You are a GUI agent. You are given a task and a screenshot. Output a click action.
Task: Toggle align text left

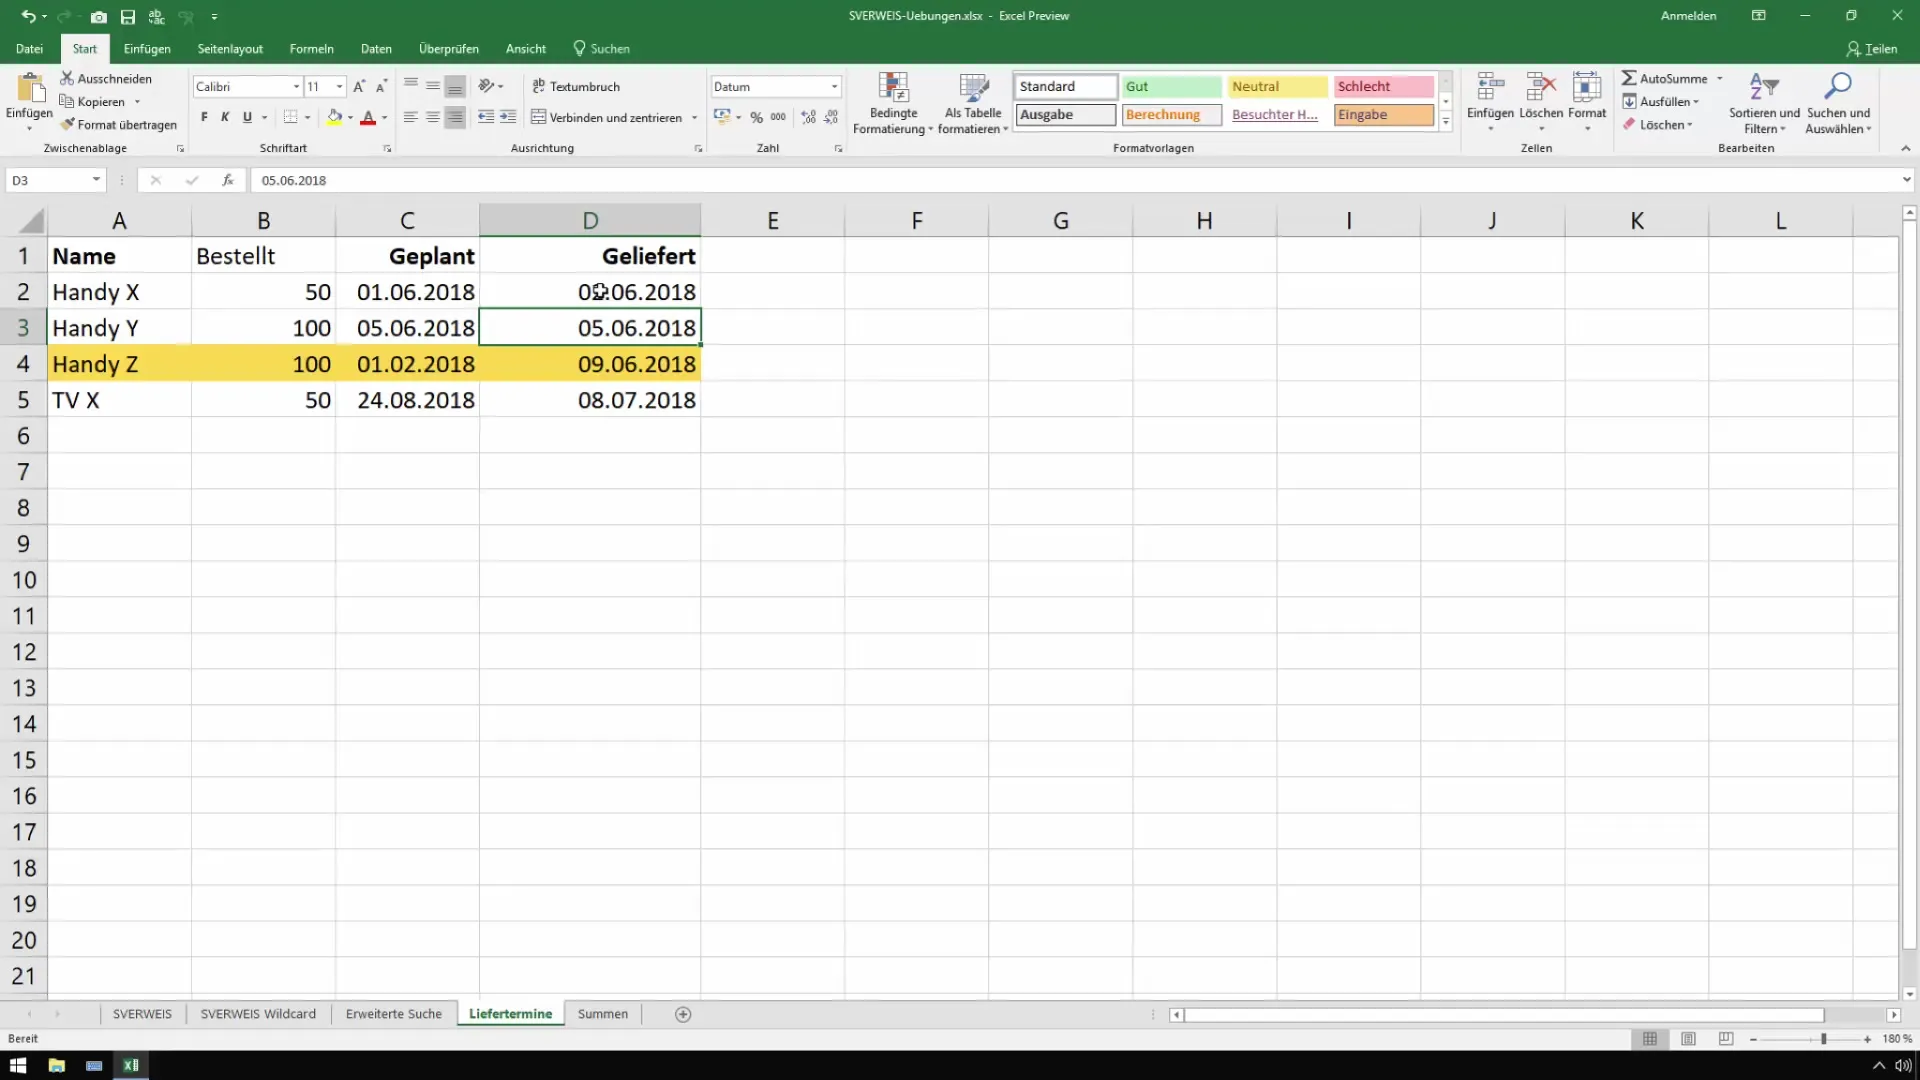tap(411, 117)
